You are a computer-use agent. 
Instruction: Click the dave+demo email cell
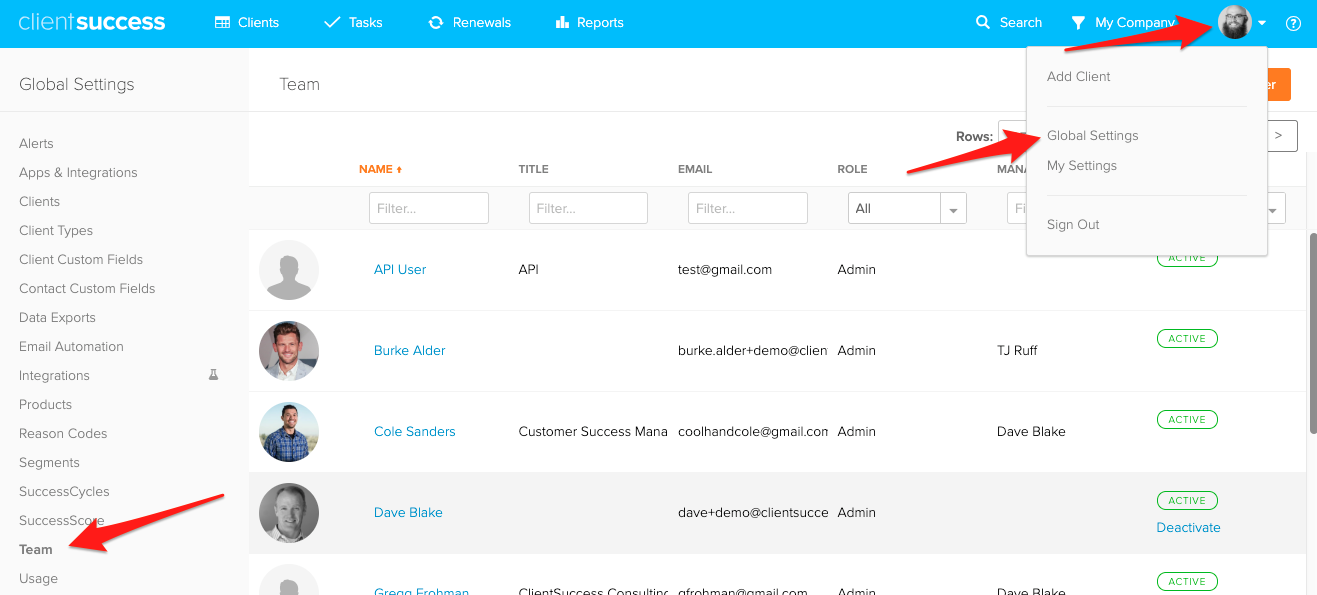753,512
